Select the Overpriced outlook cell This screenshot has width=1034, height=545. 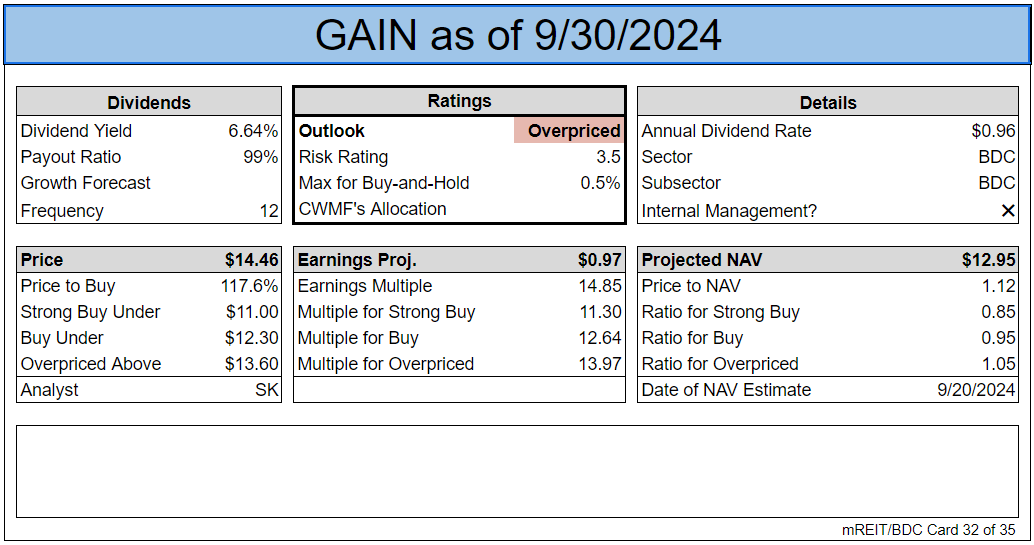568,131
